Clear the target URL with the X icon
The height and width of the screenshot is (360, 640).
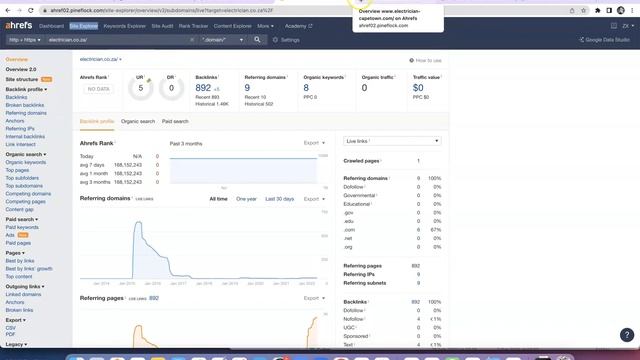(x=192, y=40)
